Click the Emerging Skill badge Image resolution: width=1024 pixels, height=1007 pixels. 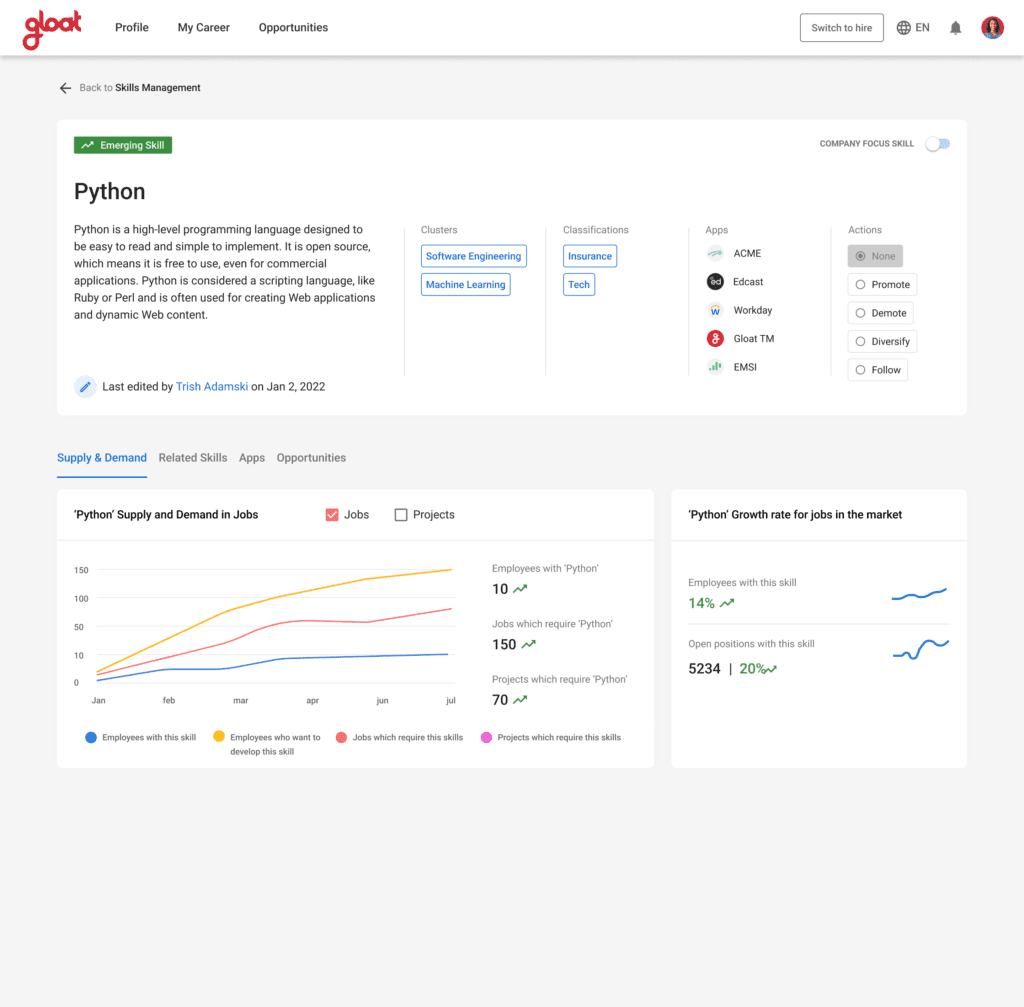[123, 145]
